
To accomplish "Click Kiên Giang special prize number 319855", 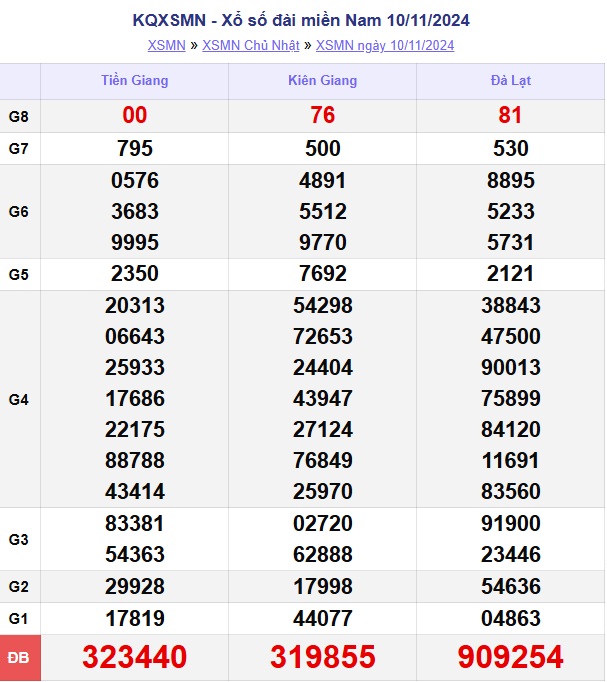I will click(x=322, y=657).
